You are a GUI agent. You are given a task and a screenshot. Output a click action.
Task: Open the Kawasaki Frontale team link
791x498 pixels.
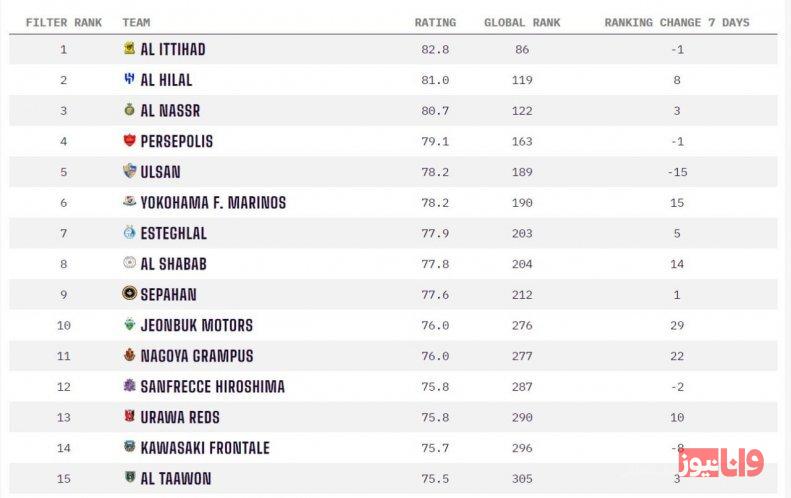pos(205,448)
